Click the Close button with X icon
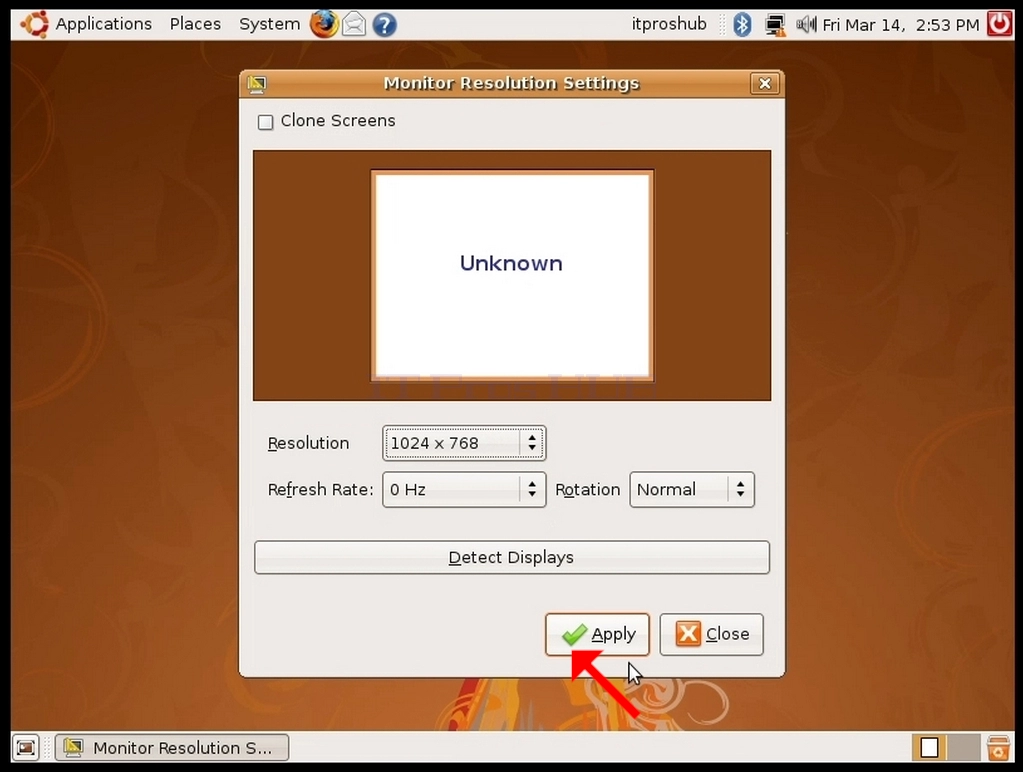Screen dimensions: 1023x772 pyautogui.click(x=711, y=634)
